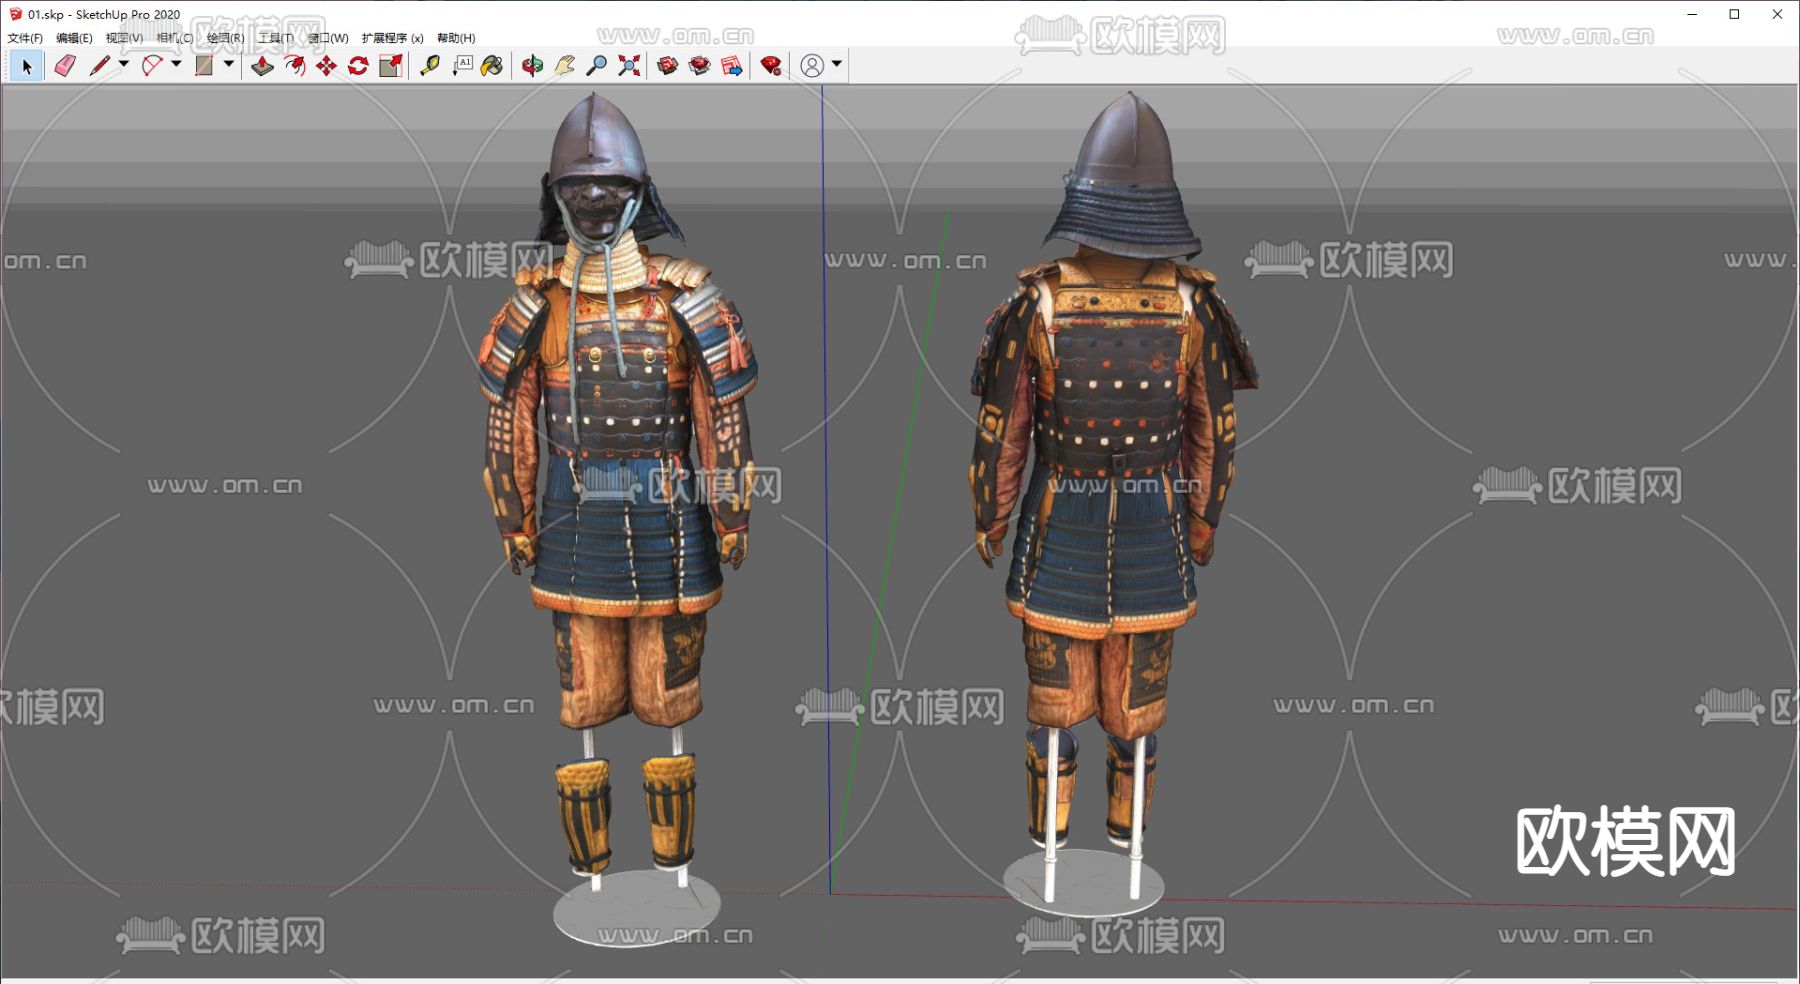
Task: Open the 文件(F) menu
Action: [25, 38]
